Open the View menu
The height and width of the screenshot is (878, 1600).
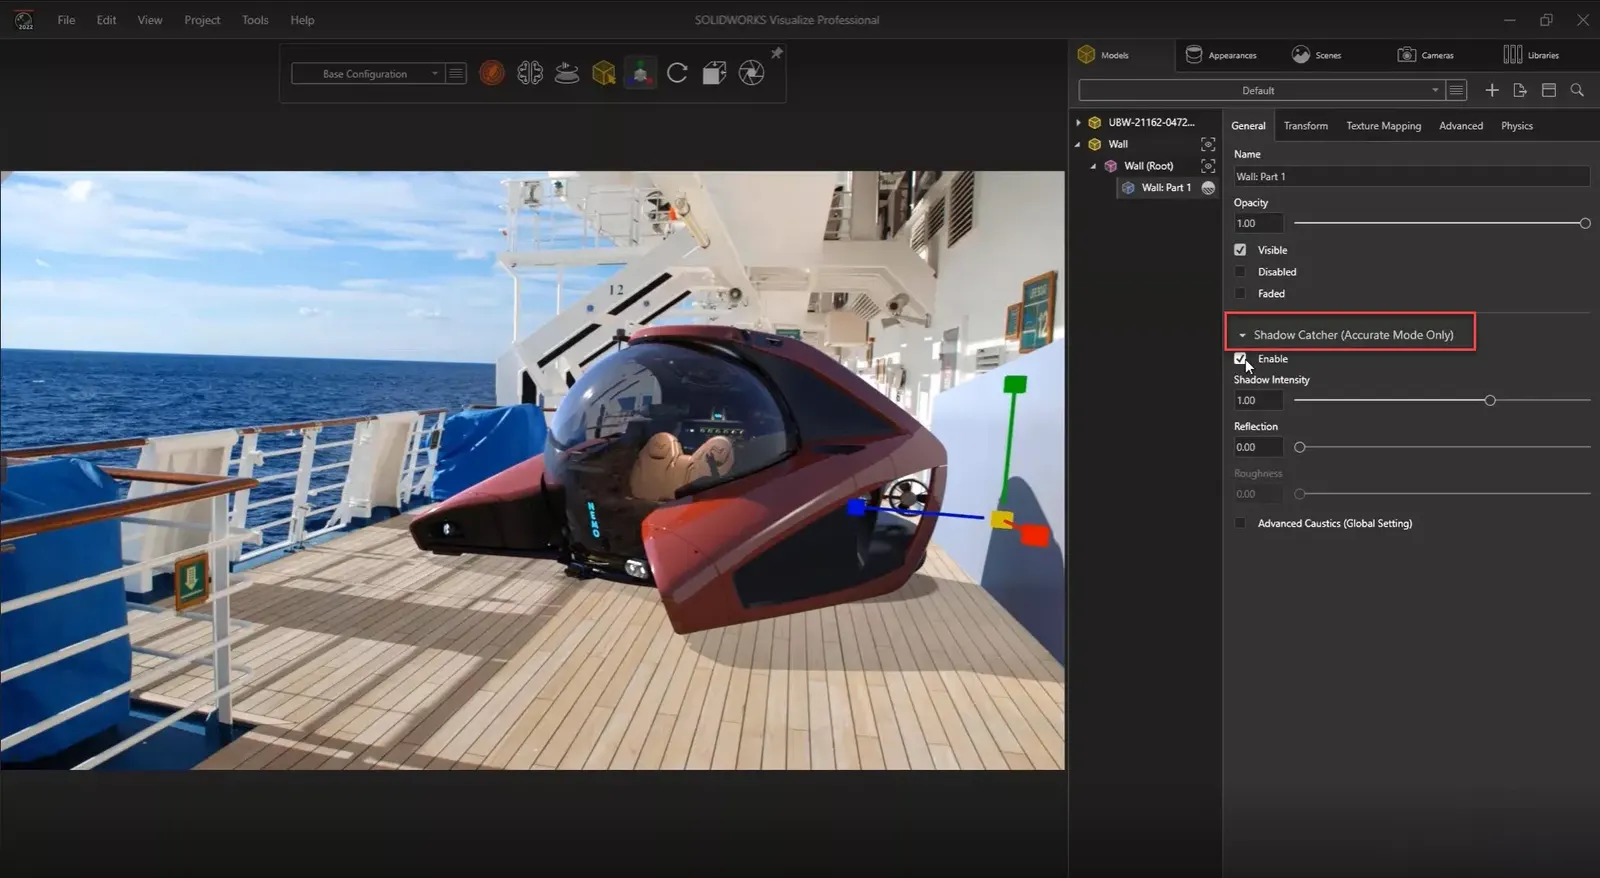tap(150, 20)
